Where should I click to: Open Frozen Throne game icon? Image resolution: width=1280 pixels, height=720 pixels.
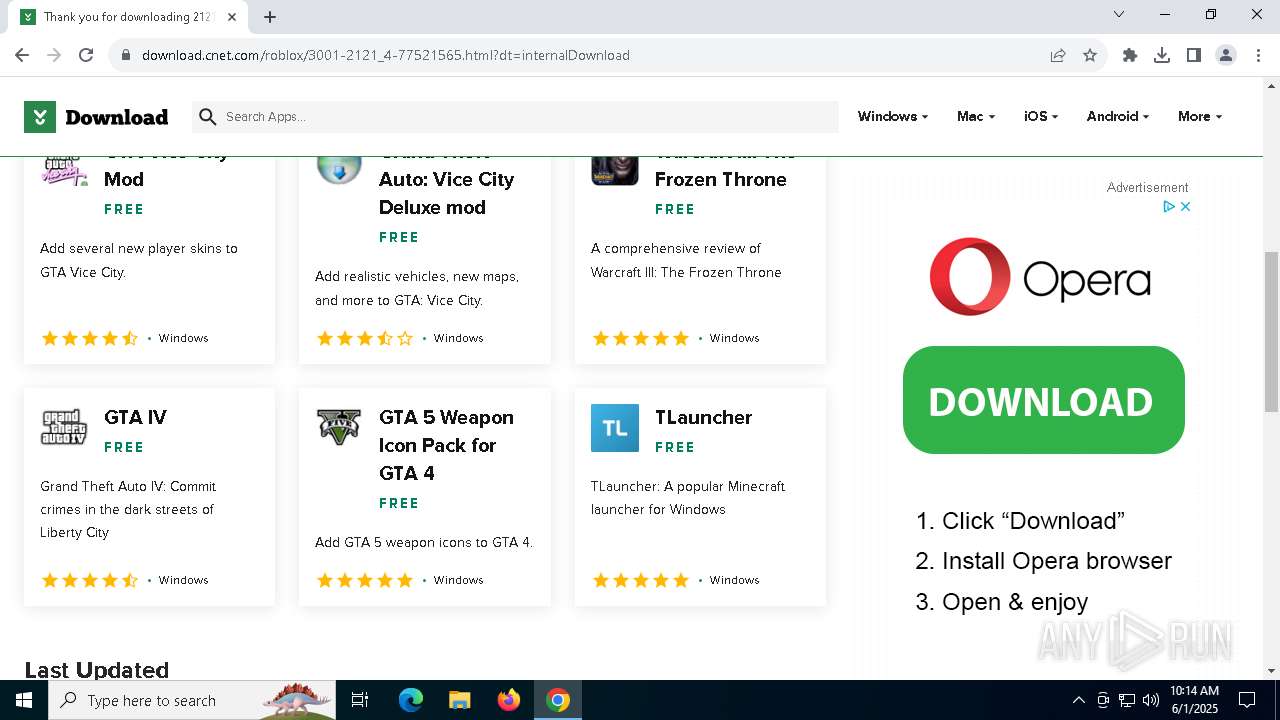click(x=615, y=169)
